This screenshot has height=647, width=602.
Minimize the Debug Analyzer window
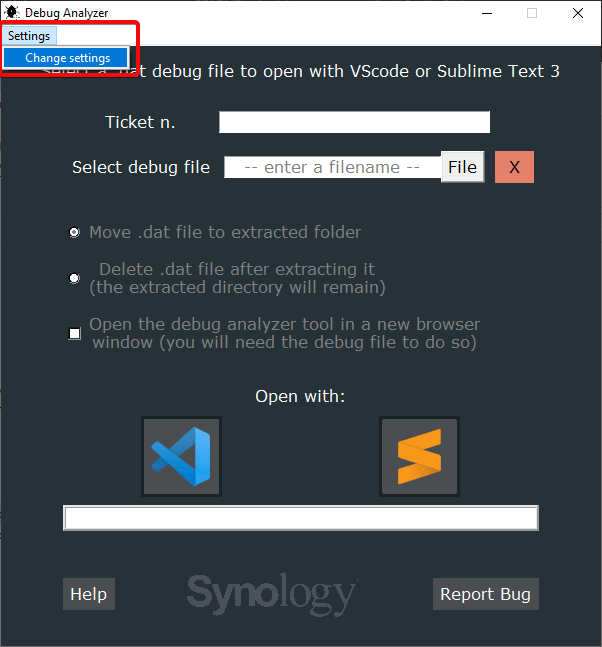(x=487, y=13)
